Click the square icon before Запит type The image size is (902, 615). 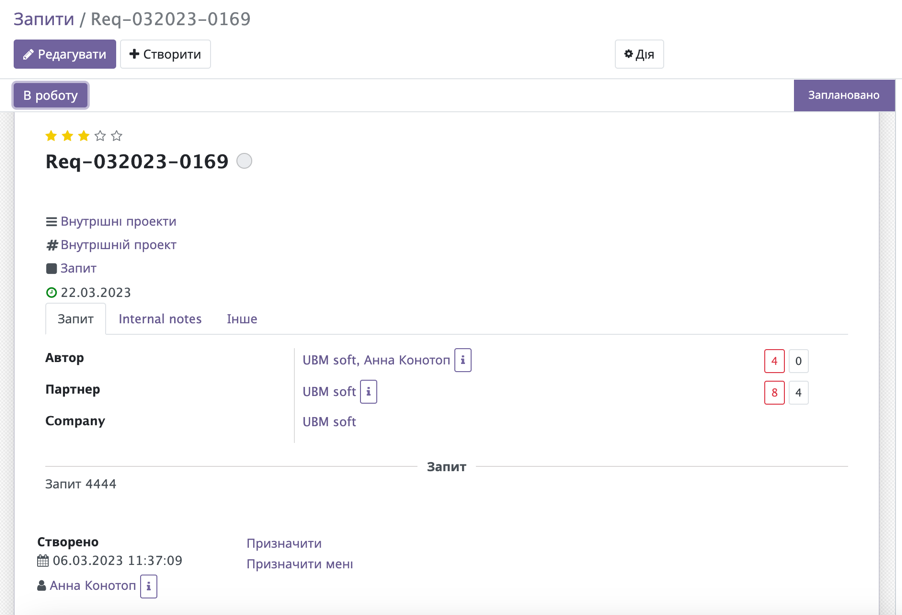pos(50,268)
